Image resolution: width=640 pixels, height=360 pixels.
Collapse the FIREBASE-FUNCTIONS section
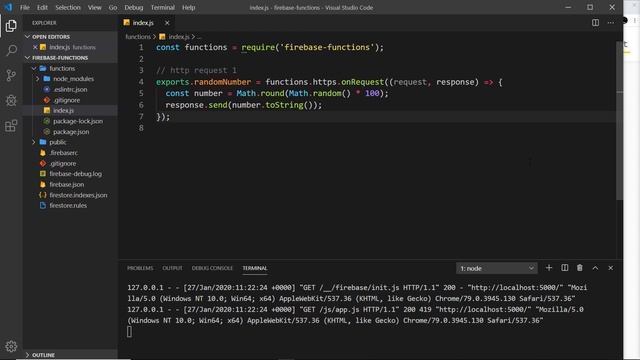[x=28, y=58]
